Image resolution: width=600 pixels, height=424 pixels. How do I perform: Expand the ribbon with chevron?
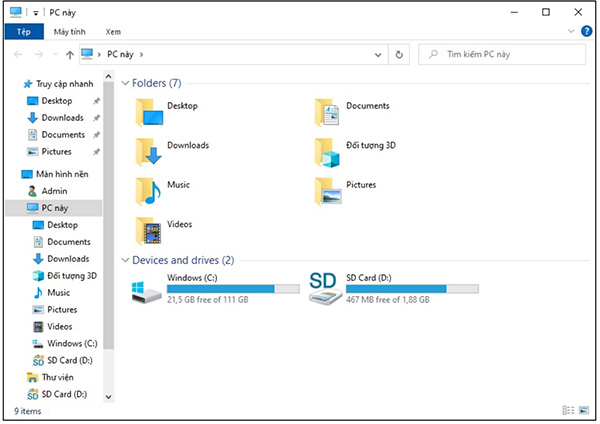(571, 31)
